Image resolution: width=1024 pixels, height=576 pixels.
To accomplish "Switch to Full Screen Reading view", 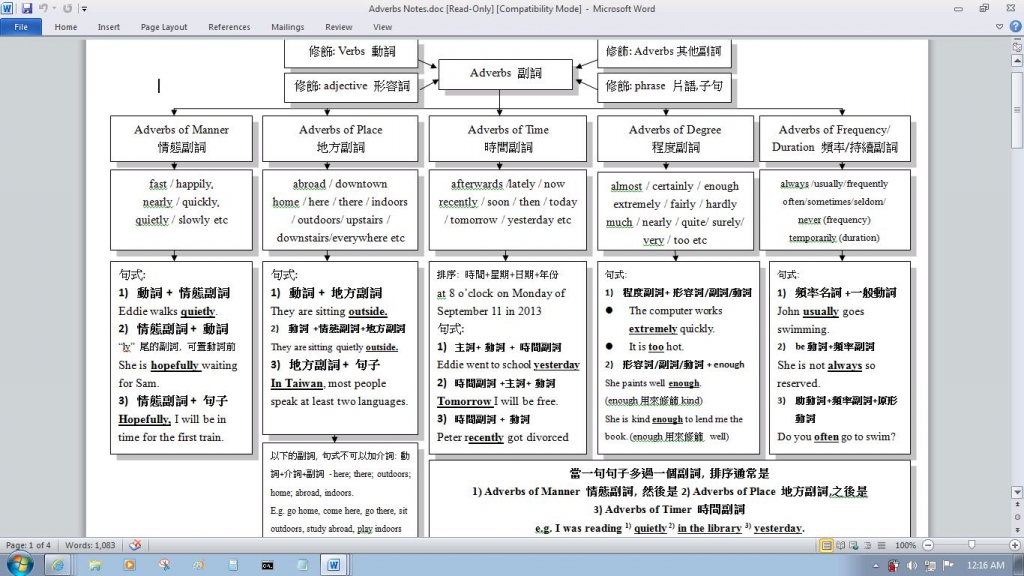I will 842,545.
